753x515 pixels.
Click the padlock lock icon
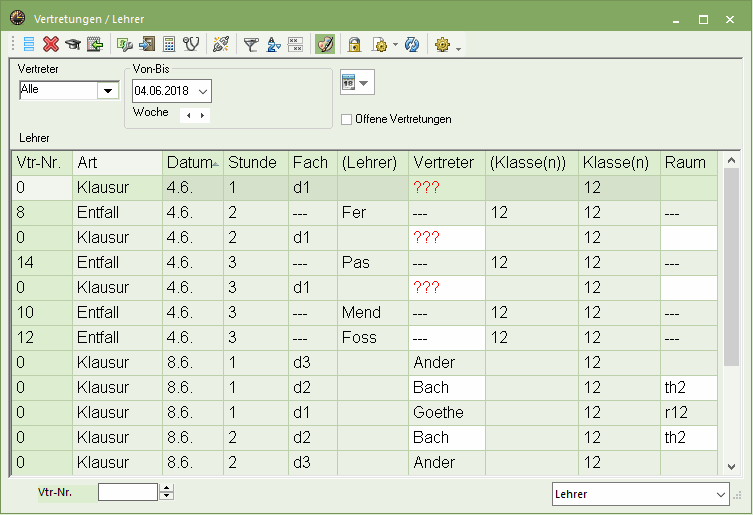(x=354, y=44)
